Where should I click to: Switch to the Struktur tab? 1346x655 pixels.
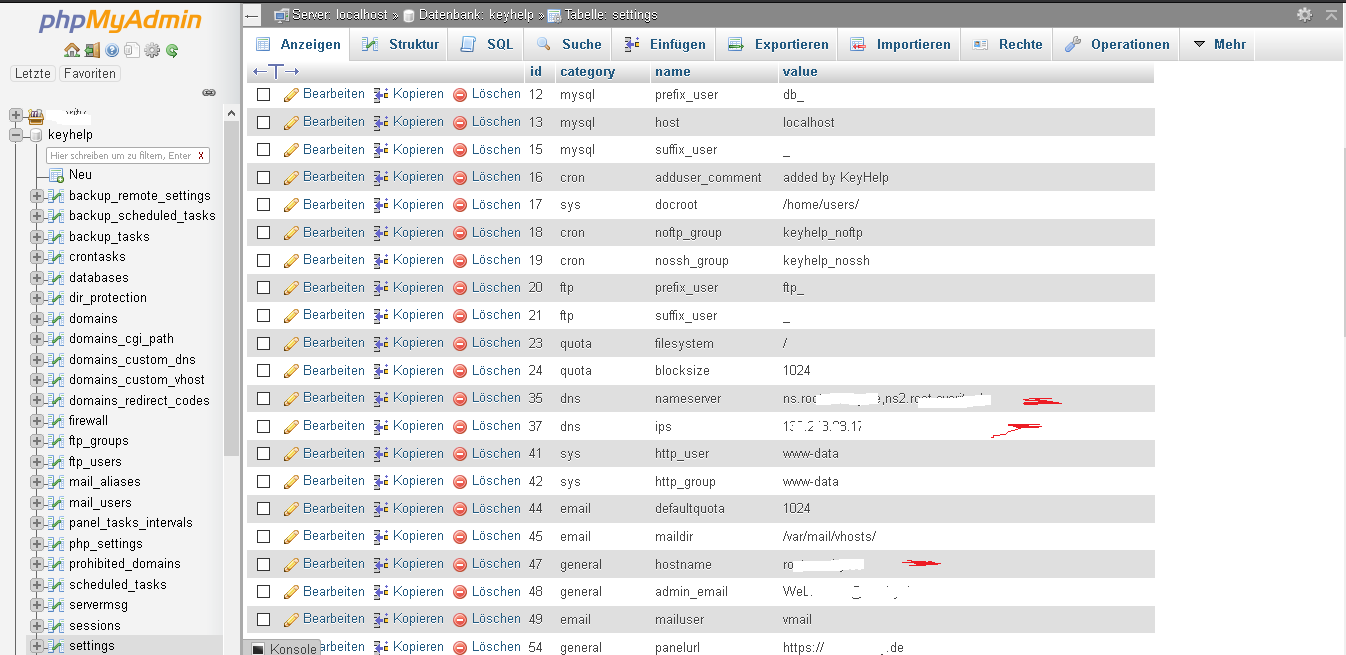point(401,44)
